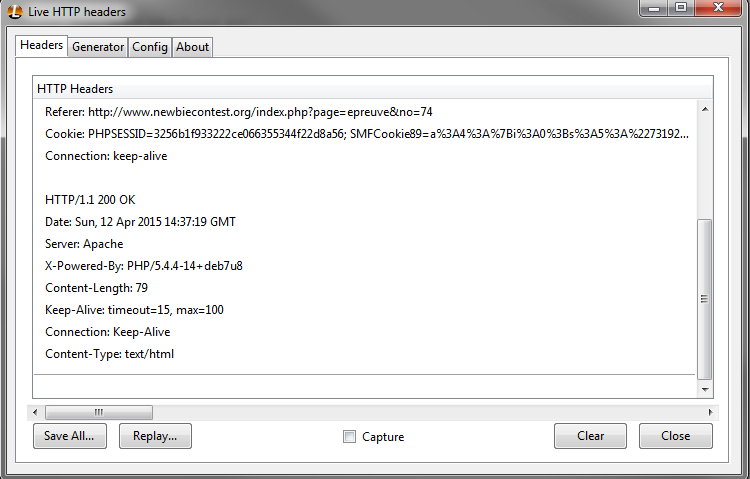This screenshot has width=750, height=479.
Task: Click the Save All... button
Action: (70, 436)
